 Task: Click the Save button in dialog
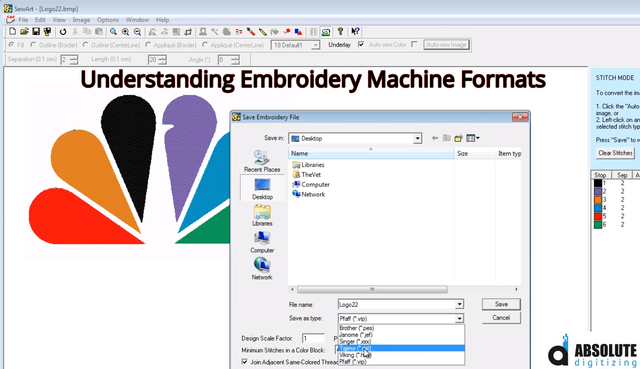pyautogui.click(x=501, y=304)
